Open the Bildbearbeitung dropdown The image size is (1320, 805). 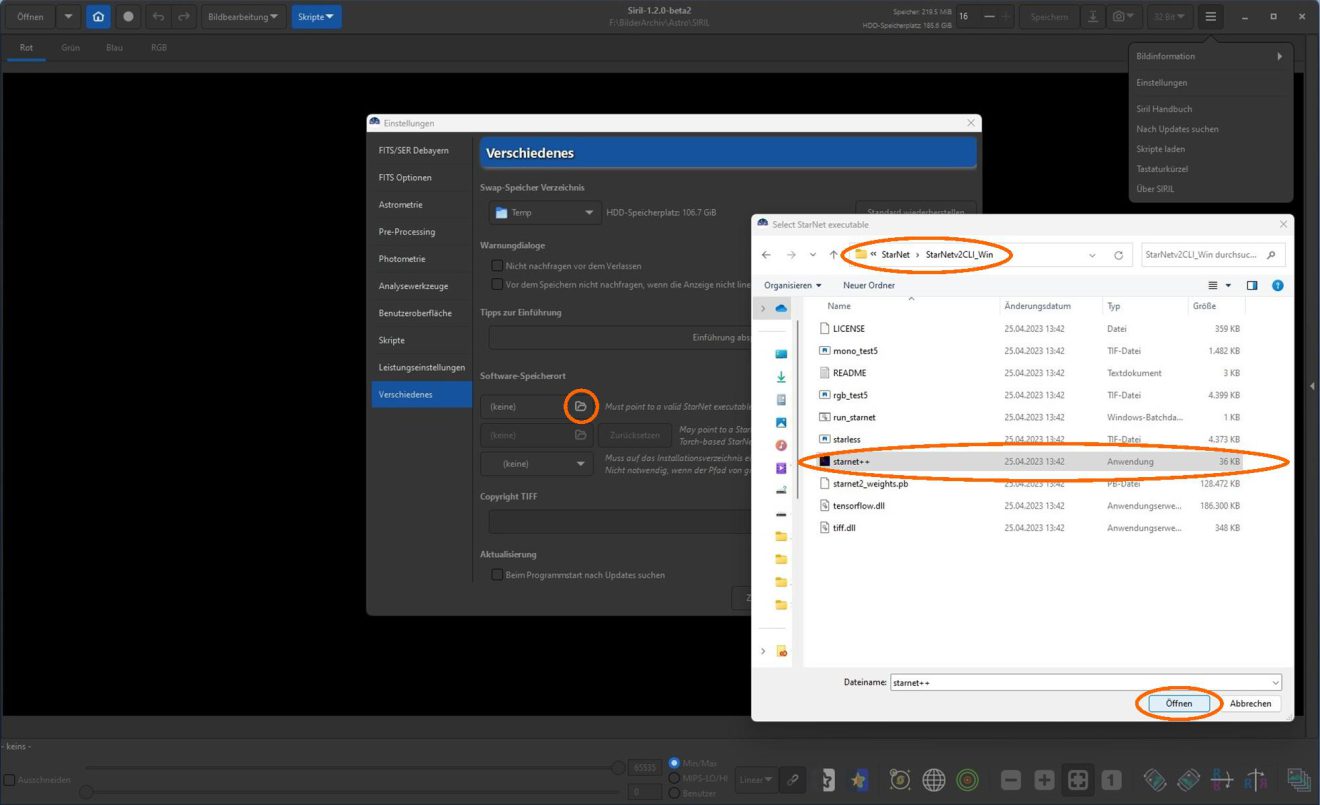(x=244, y=17)
